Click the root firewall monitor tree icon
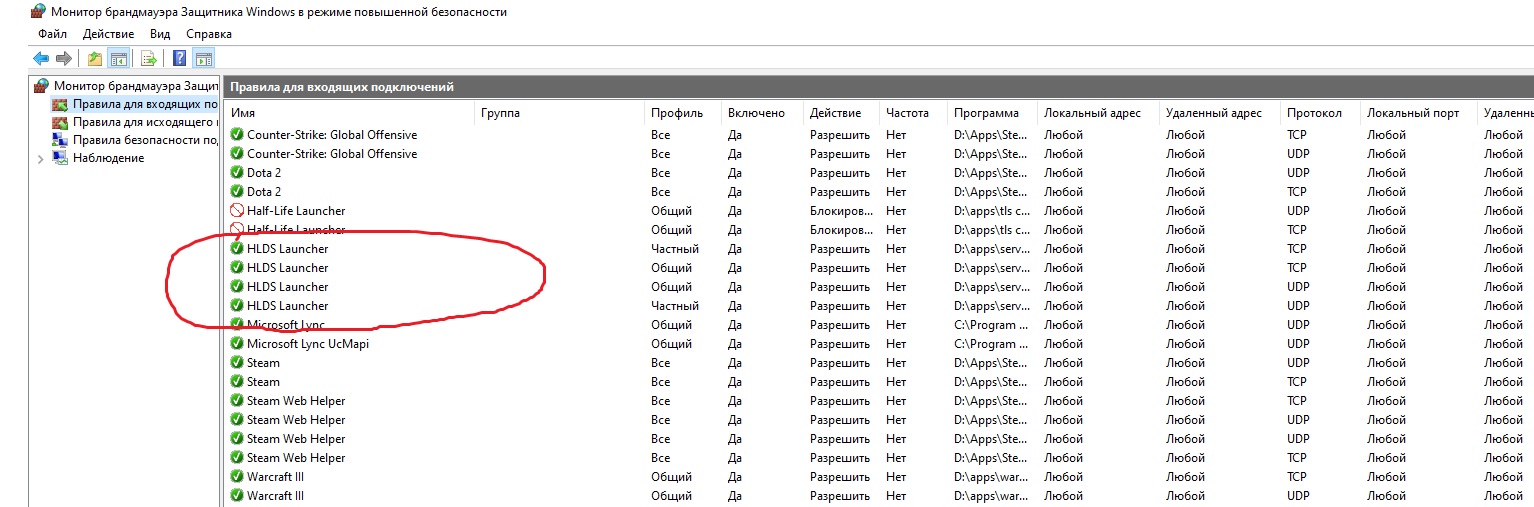1534x507 pixels. click(x=41, y=85)
